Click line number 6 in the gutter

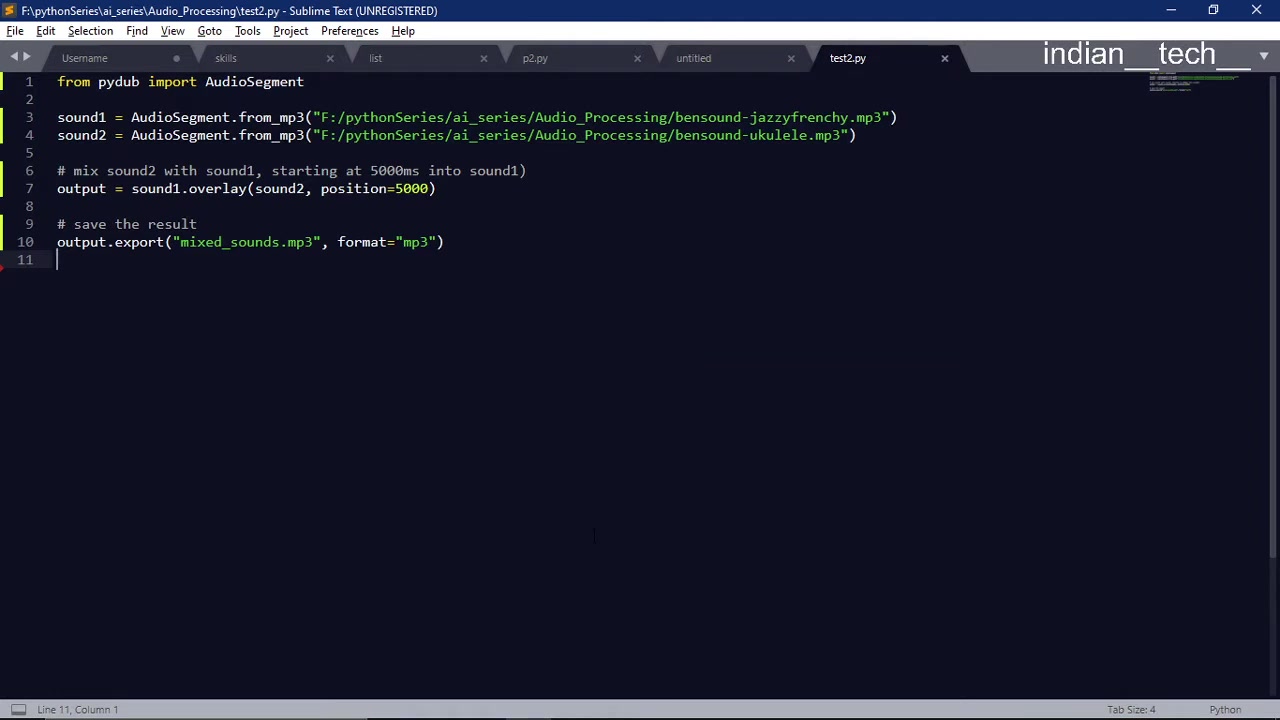point(29,171)
